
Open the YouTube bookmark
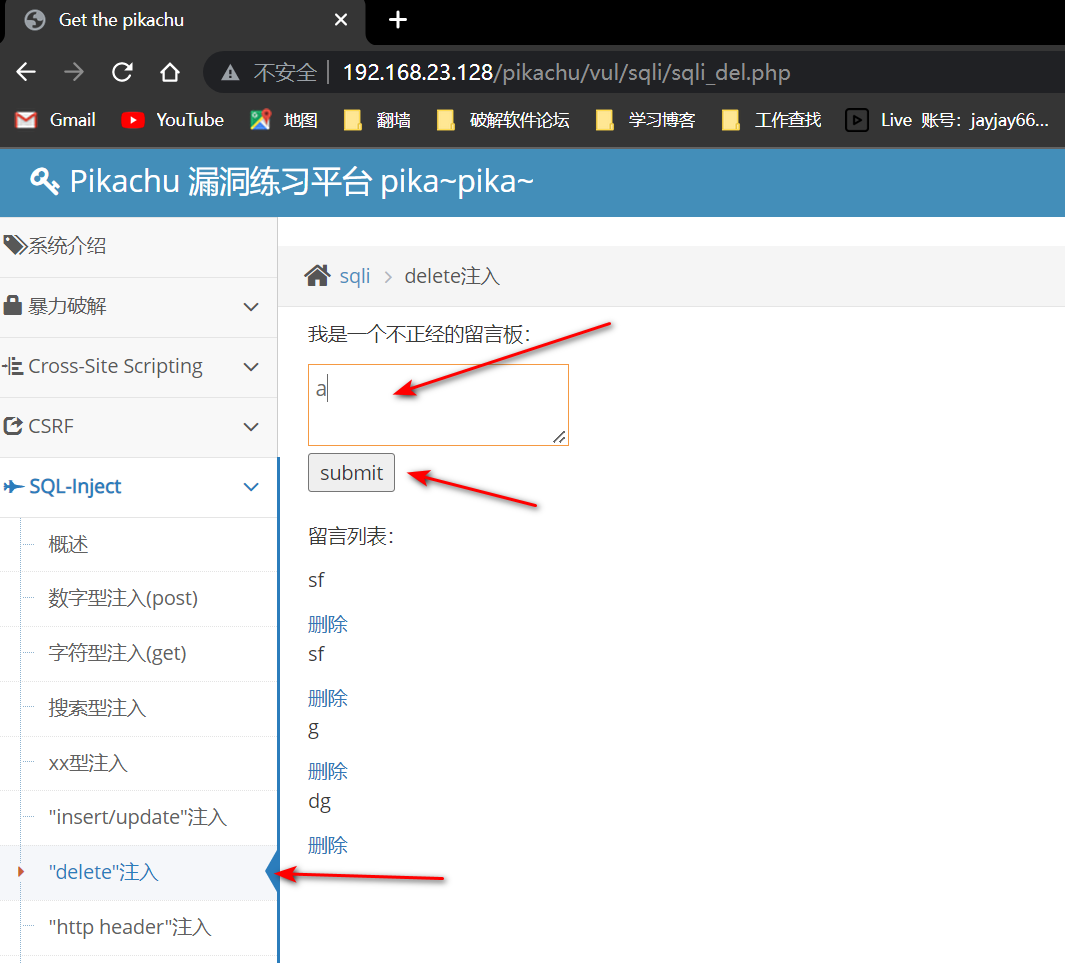coord(172,120)
